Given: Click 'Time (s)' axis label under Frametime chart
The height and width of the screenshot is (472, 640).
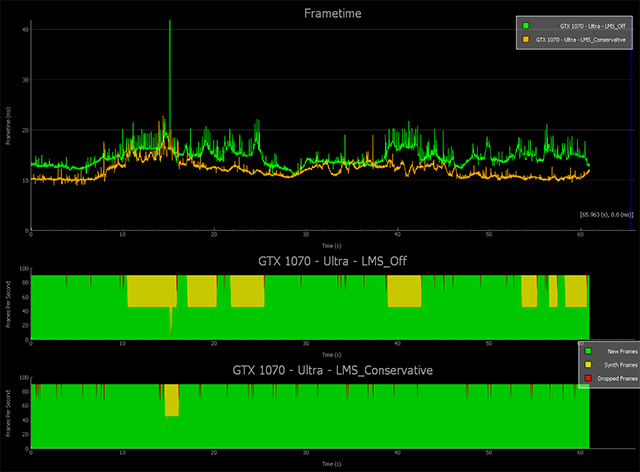Looking at the screenshot, I should coord(331,246).
